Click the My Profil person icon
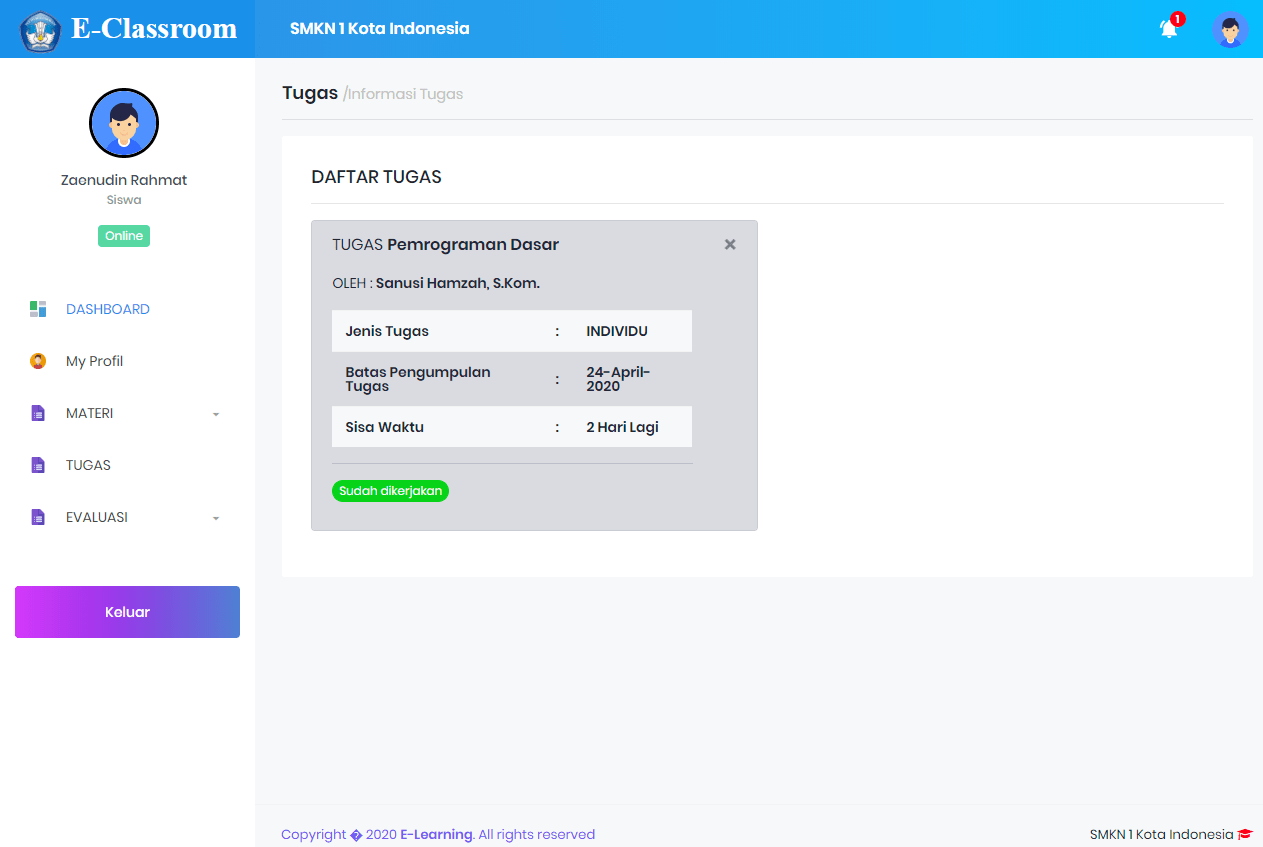Viewport: 1263px width, 847px height. coord(38,361)
